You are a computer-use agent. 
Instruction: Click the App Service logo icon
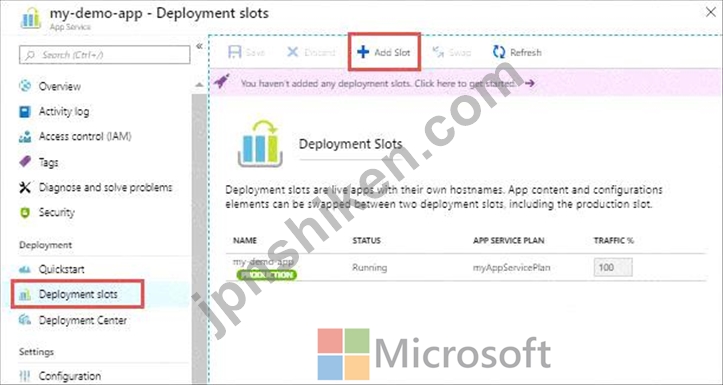[x=30, y=18]
